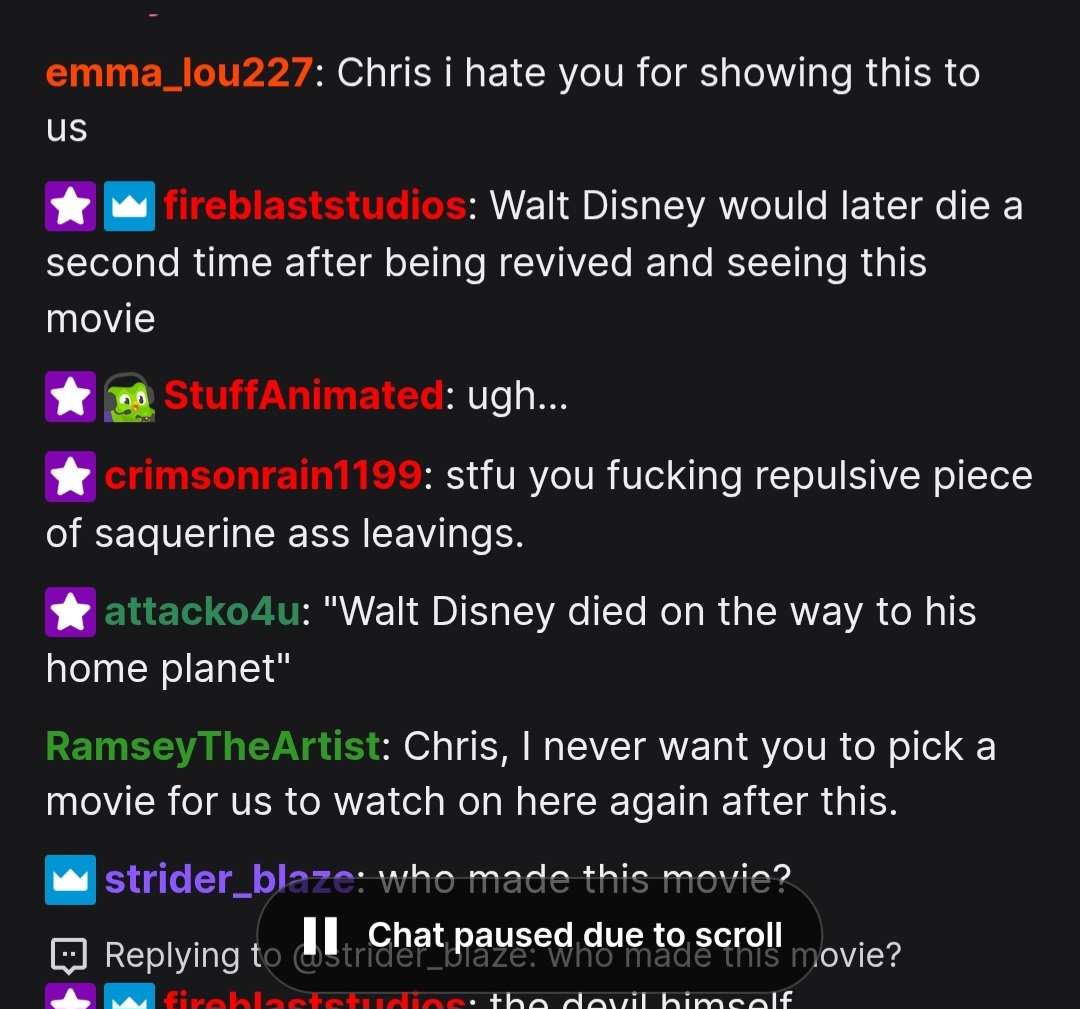Open strider_blaze's username card
The width and height of the screenshot is (1080, 1009).
point(229,880)
